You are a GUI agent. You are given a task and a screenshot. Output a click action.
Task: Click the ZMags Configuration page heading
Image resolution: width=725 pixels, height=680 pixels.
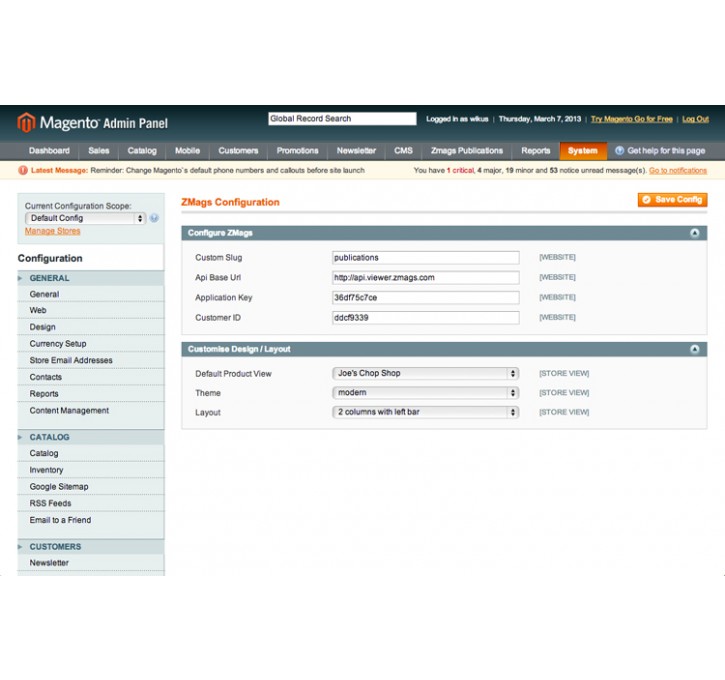(230, 202)
